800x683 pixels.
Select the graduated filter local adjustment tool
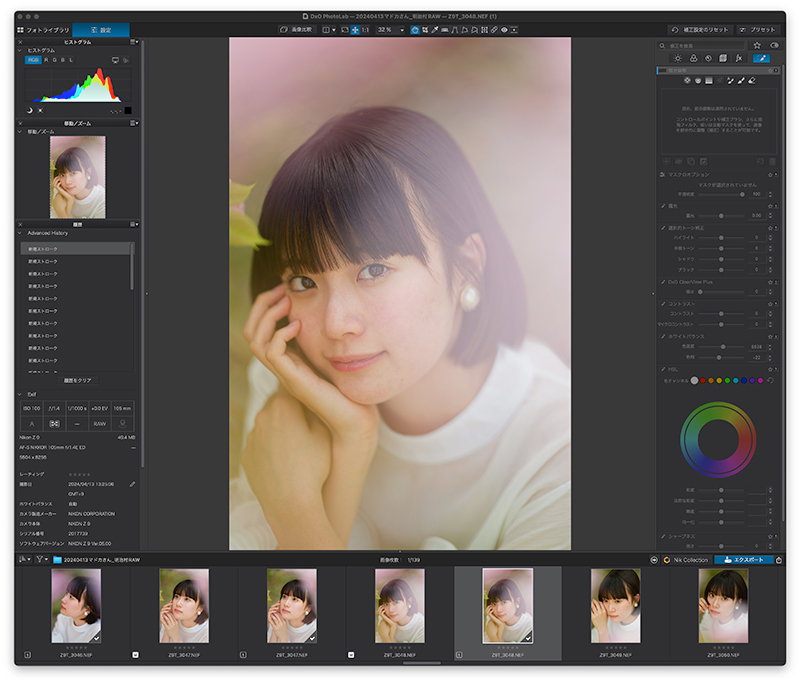[709, 80]
